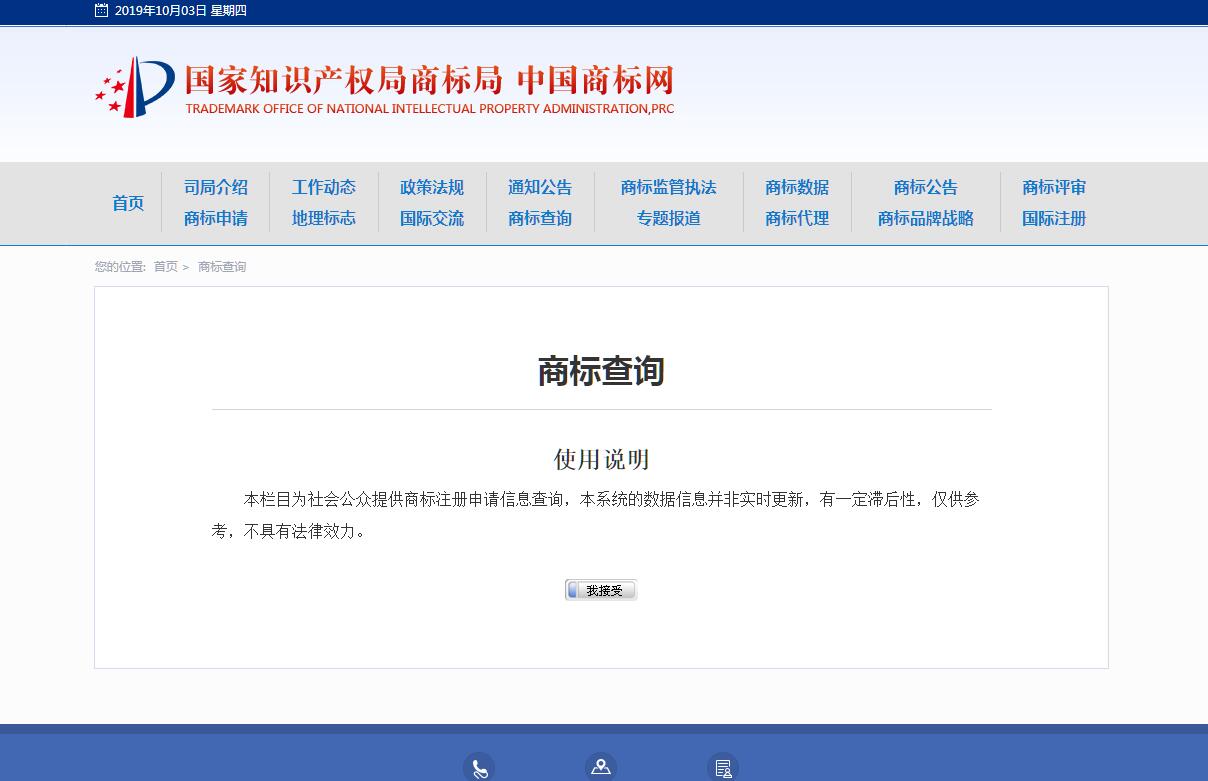Click the map location pin icon
1208x781 pixels.
[601, 767]
